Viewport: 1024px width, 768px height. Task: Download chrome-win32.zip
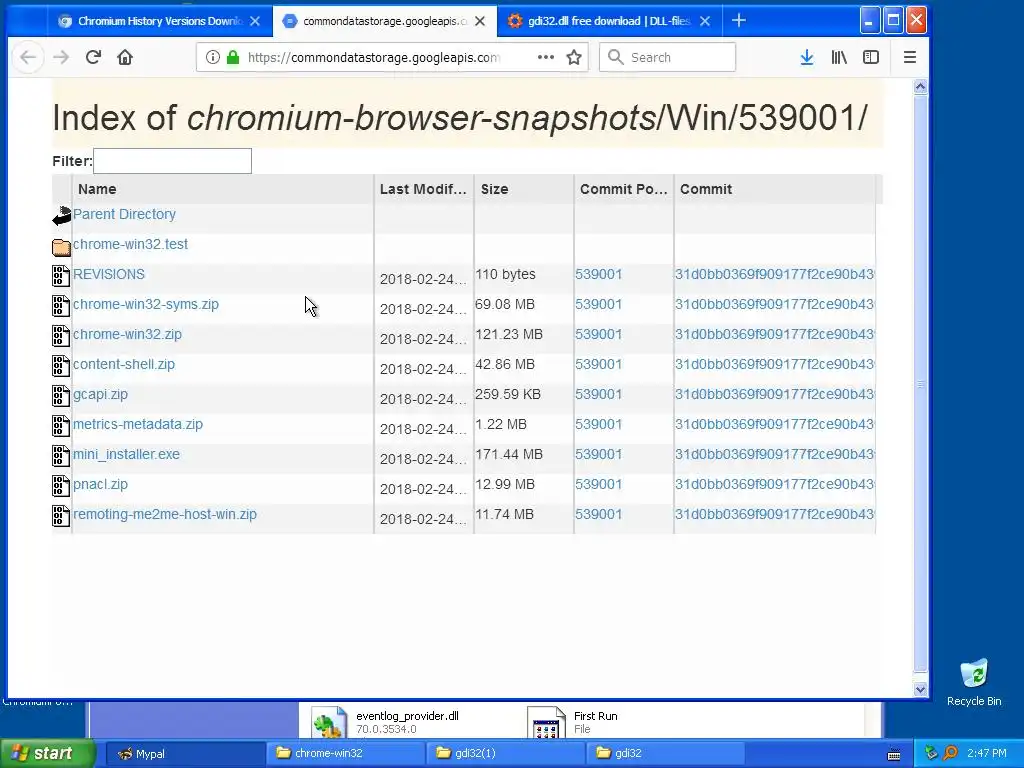[x=127, y=334]
